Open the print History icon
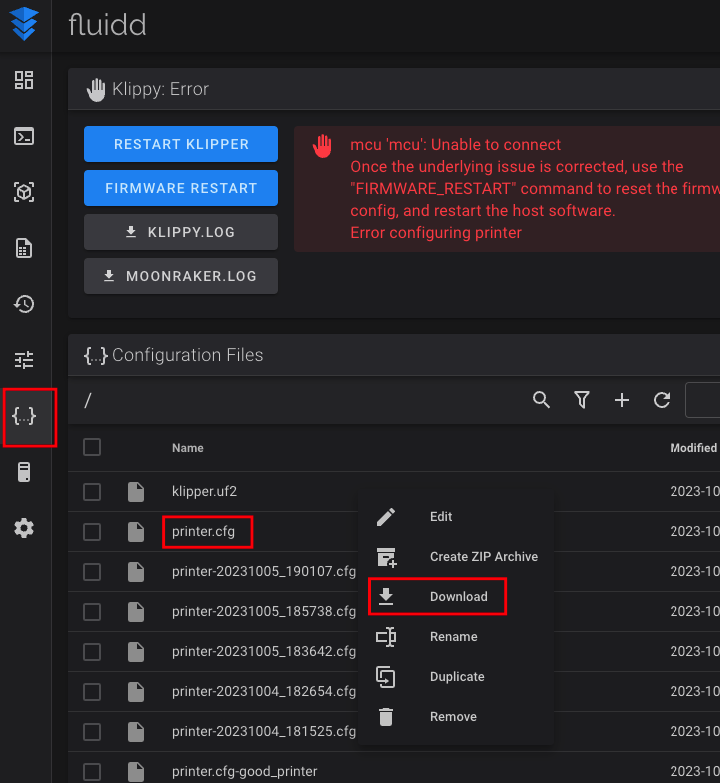720x783 pixels. (x=24, y=304)
